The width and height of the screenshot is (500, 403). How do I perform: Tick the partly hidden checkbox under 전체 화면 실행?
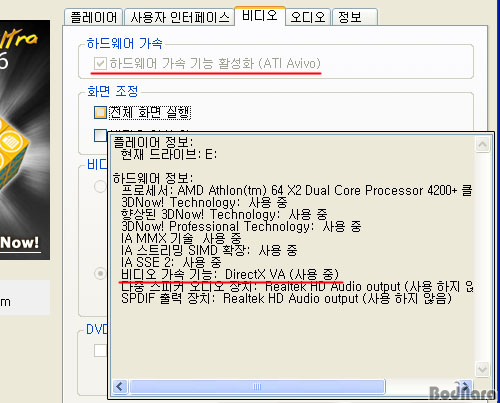point(100,135)
